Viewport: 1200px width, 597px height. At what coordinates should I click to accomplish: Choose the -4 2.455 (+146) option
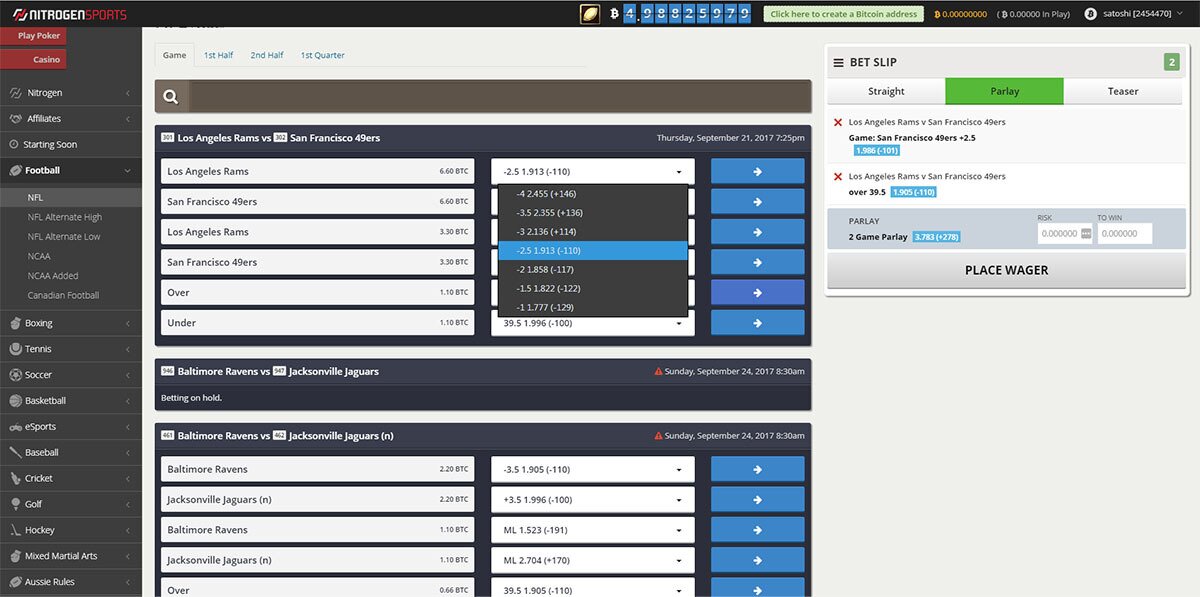593,194
